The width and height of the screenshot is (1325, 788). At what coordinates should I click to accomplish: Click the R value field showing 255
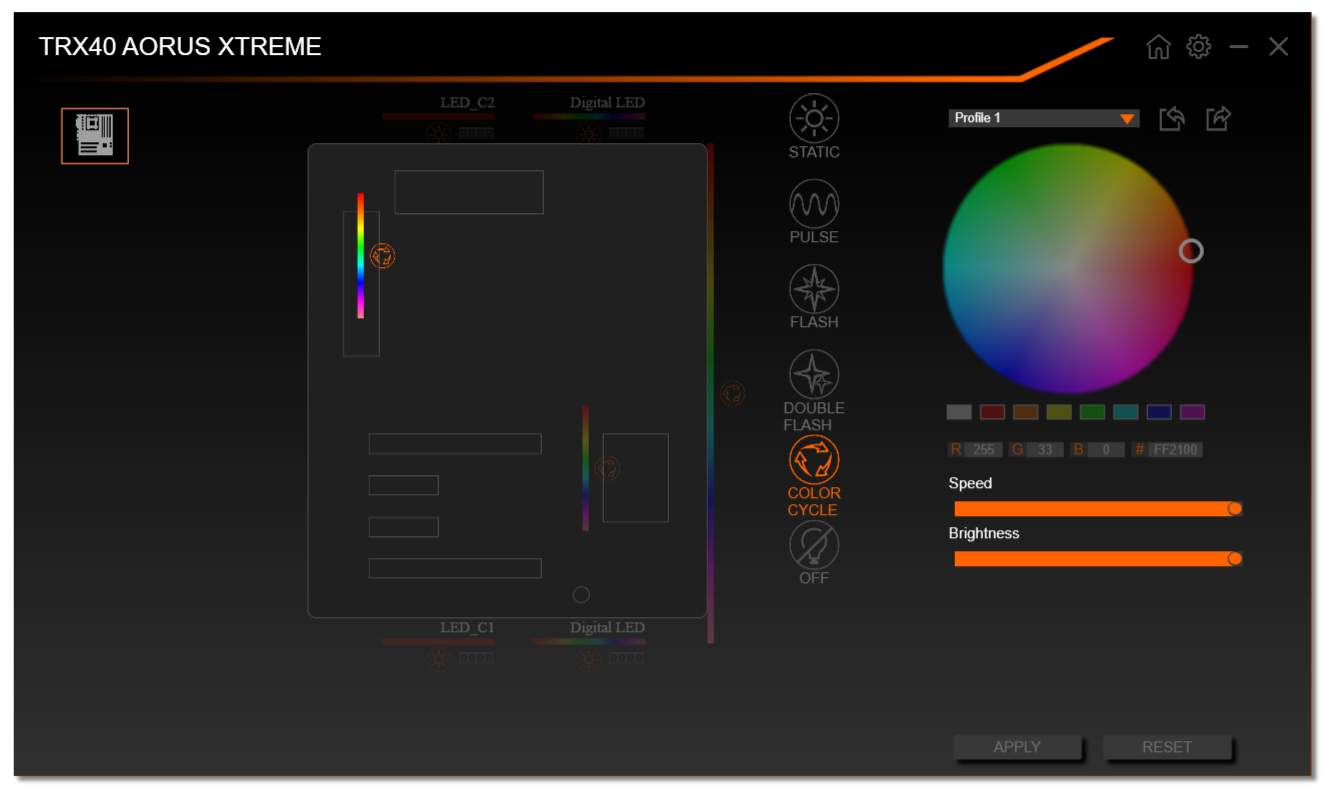983,450
